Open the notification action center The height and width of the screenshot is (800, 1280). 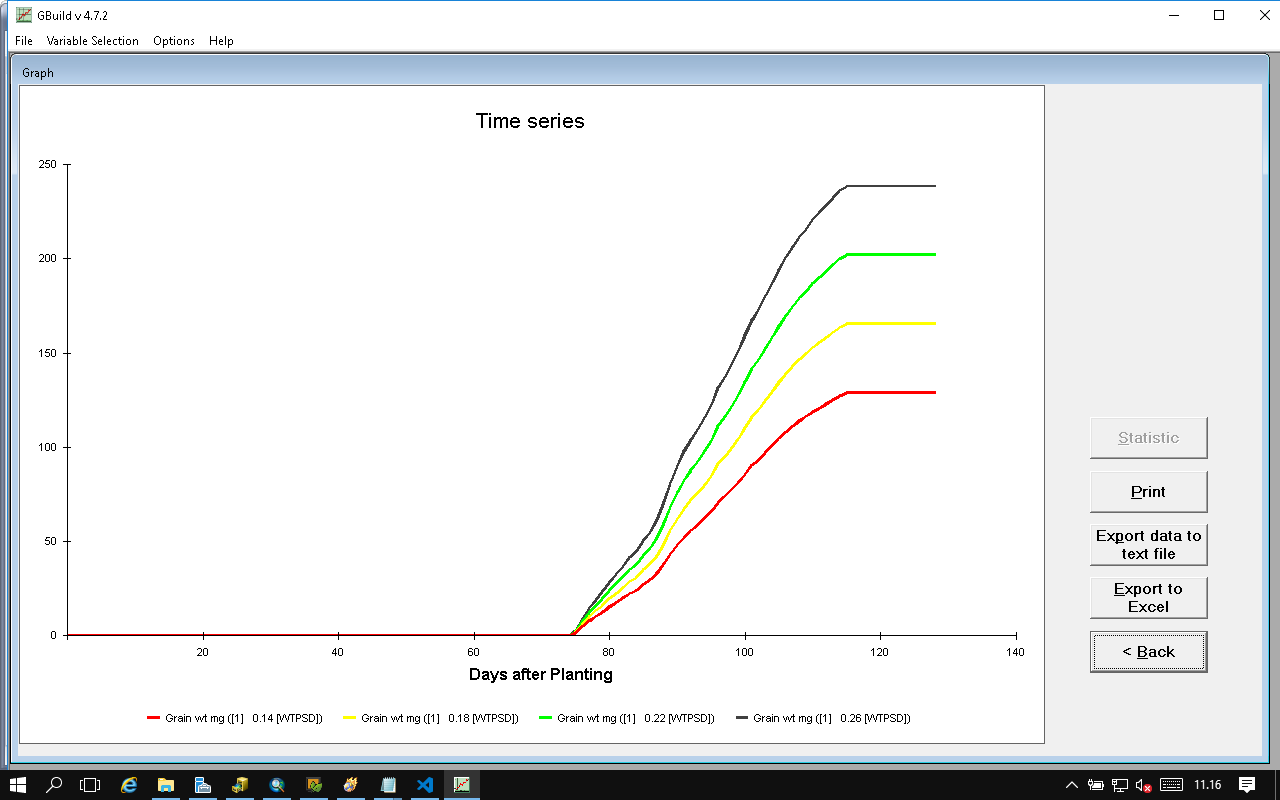coord(1247,785)
